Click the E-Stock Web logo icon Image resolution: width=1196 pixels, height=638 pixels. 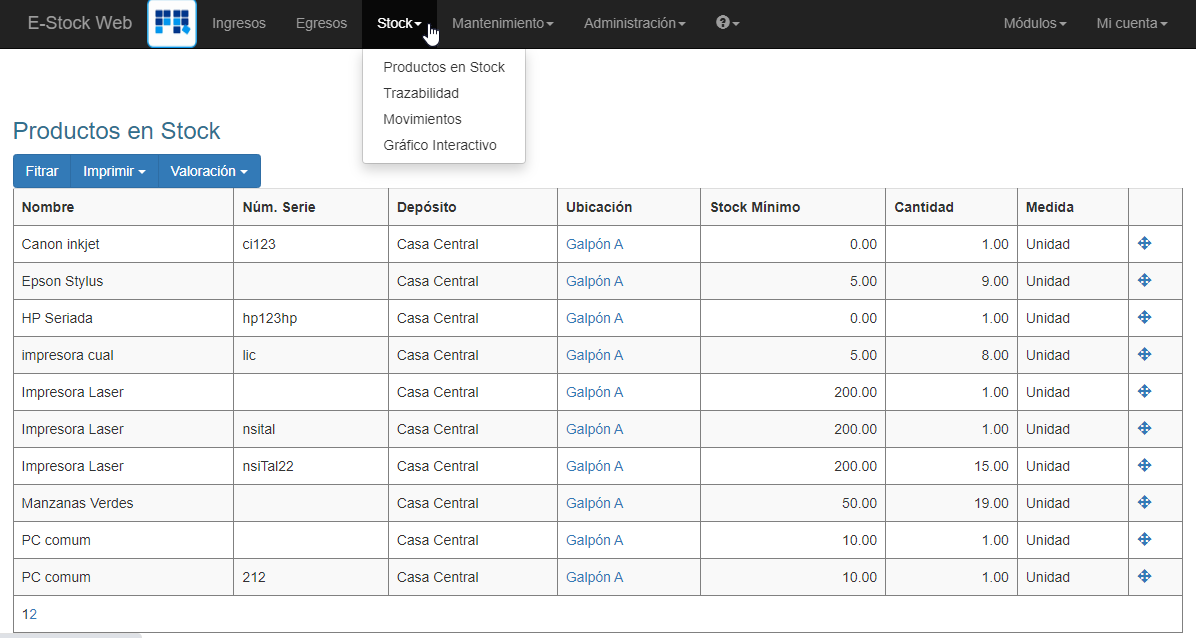[171, 23]
